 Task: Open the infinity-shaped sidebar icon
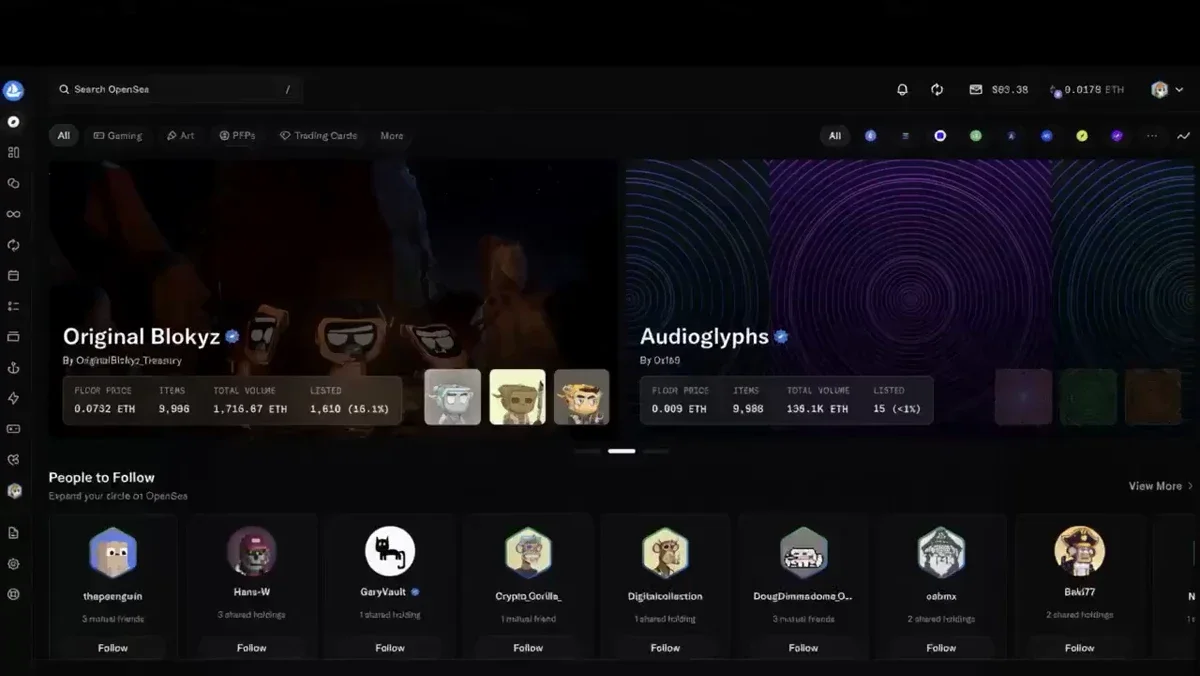pyautogui.click(x=13, y=214)
